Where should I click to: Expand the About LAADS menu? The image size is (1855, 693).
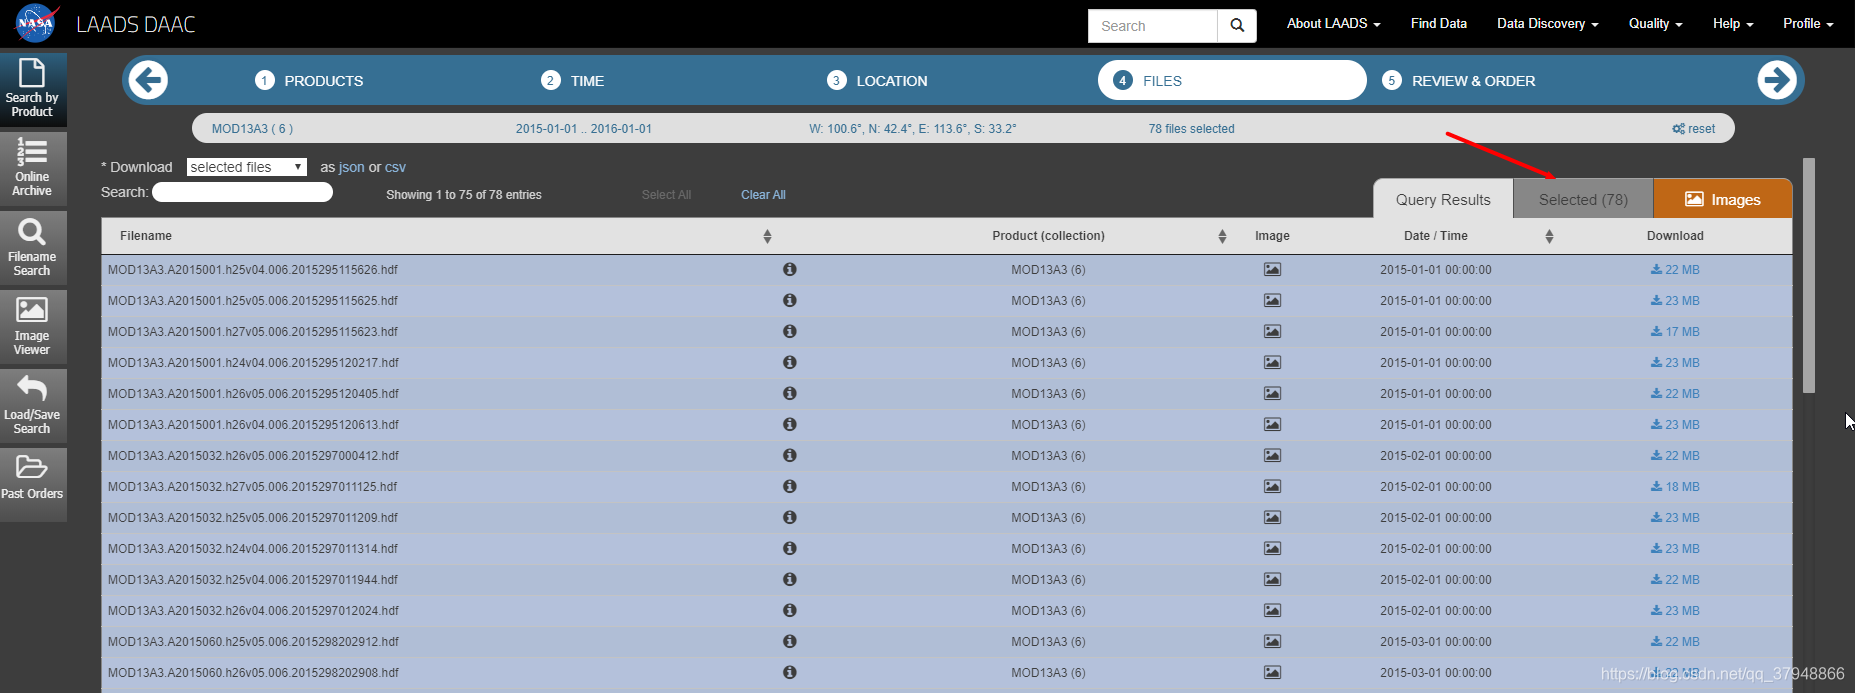click(1333, 23)
